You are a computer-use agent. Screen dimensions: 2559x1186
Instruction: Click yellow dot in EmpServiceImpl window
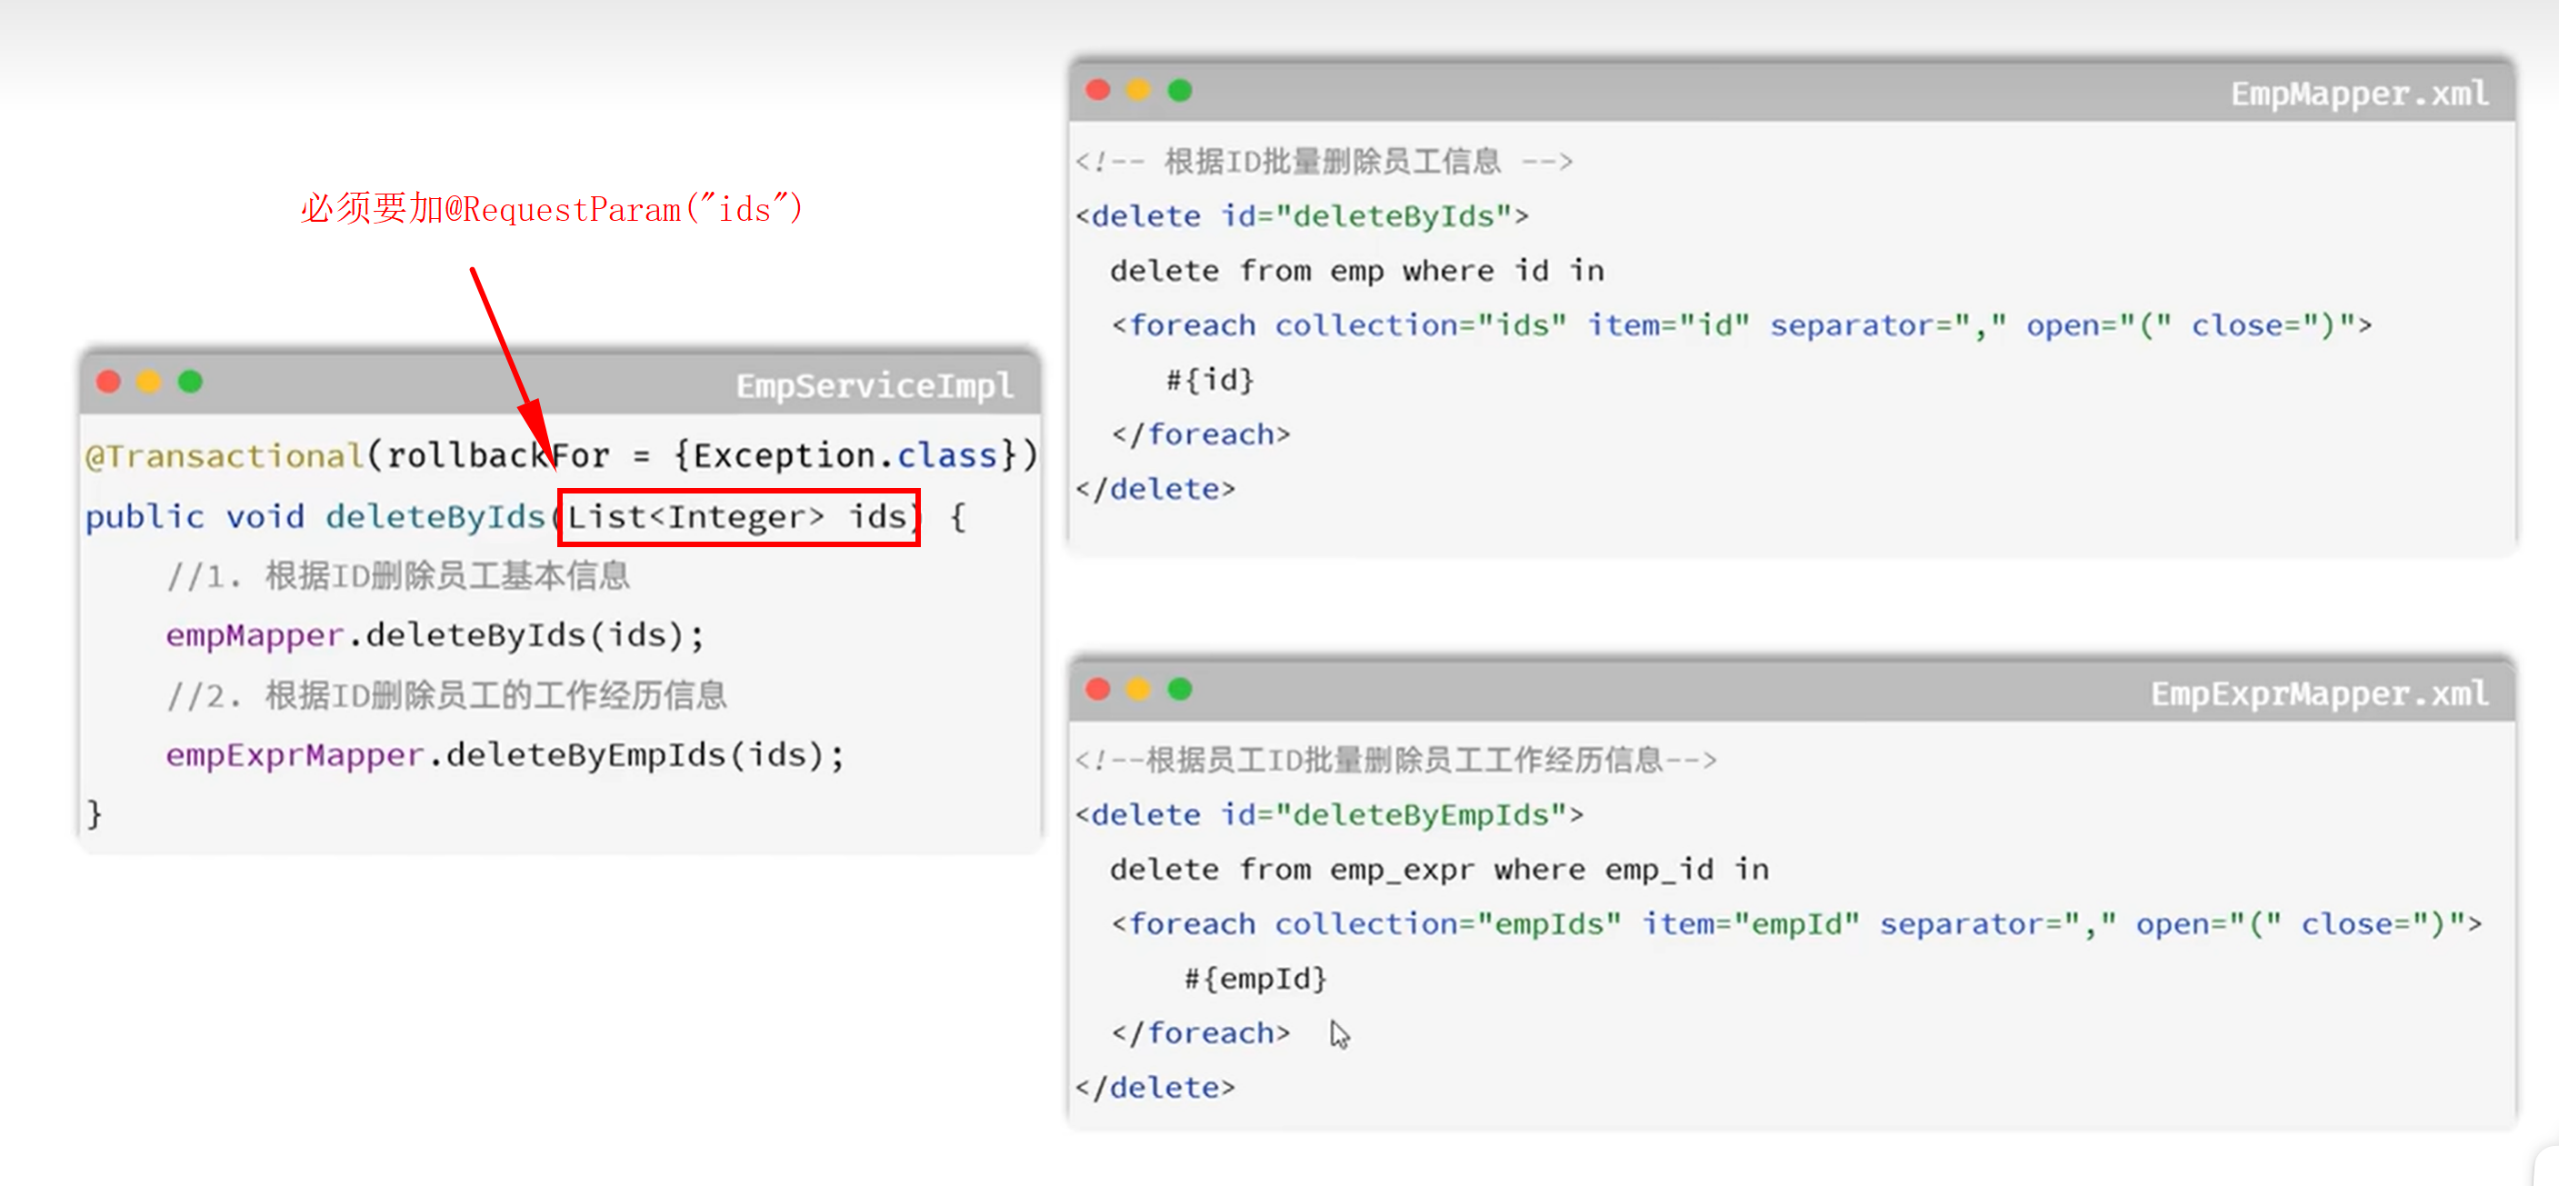[149, 382]
